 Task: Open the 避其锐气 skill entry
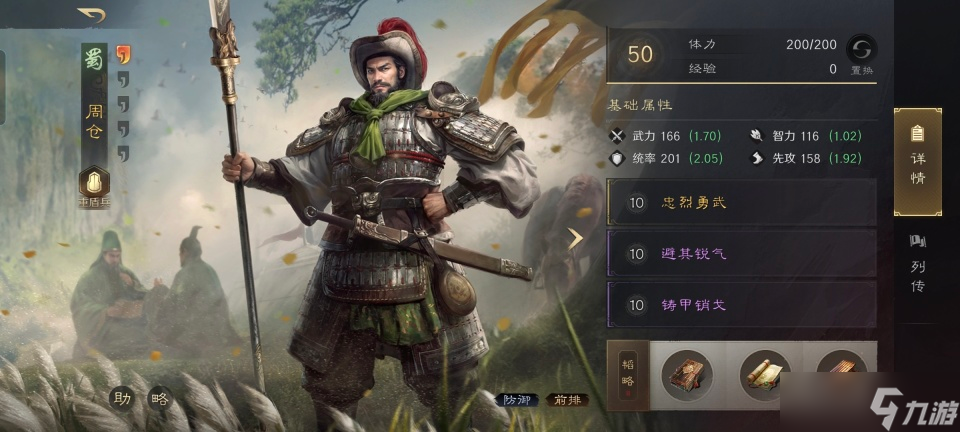click(741, 253)
